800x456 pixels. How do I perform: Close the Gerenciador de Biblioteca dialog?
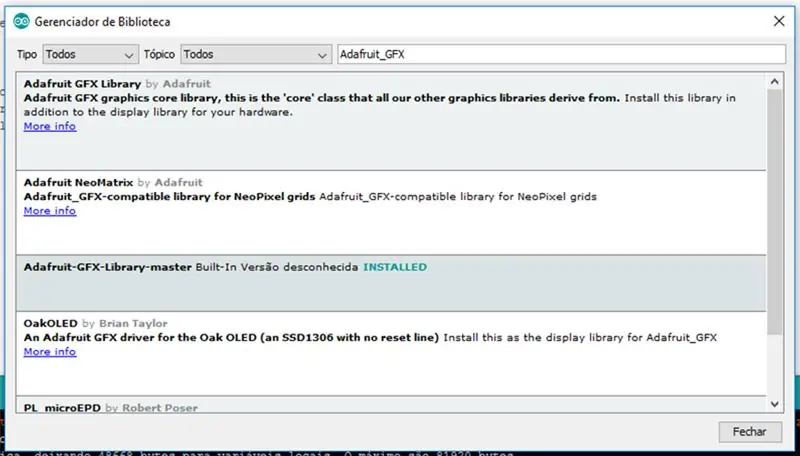click(779, 21)
